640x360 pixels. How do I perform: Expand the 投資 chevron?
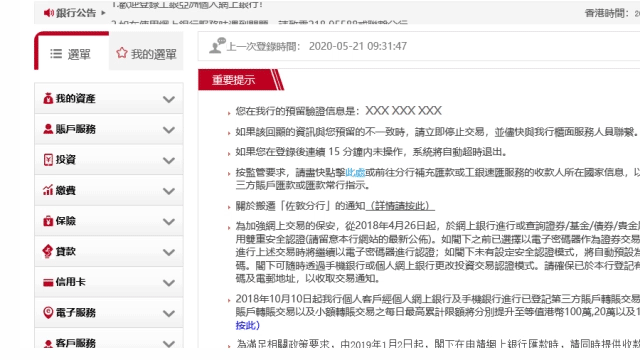[x=169, y=160]
